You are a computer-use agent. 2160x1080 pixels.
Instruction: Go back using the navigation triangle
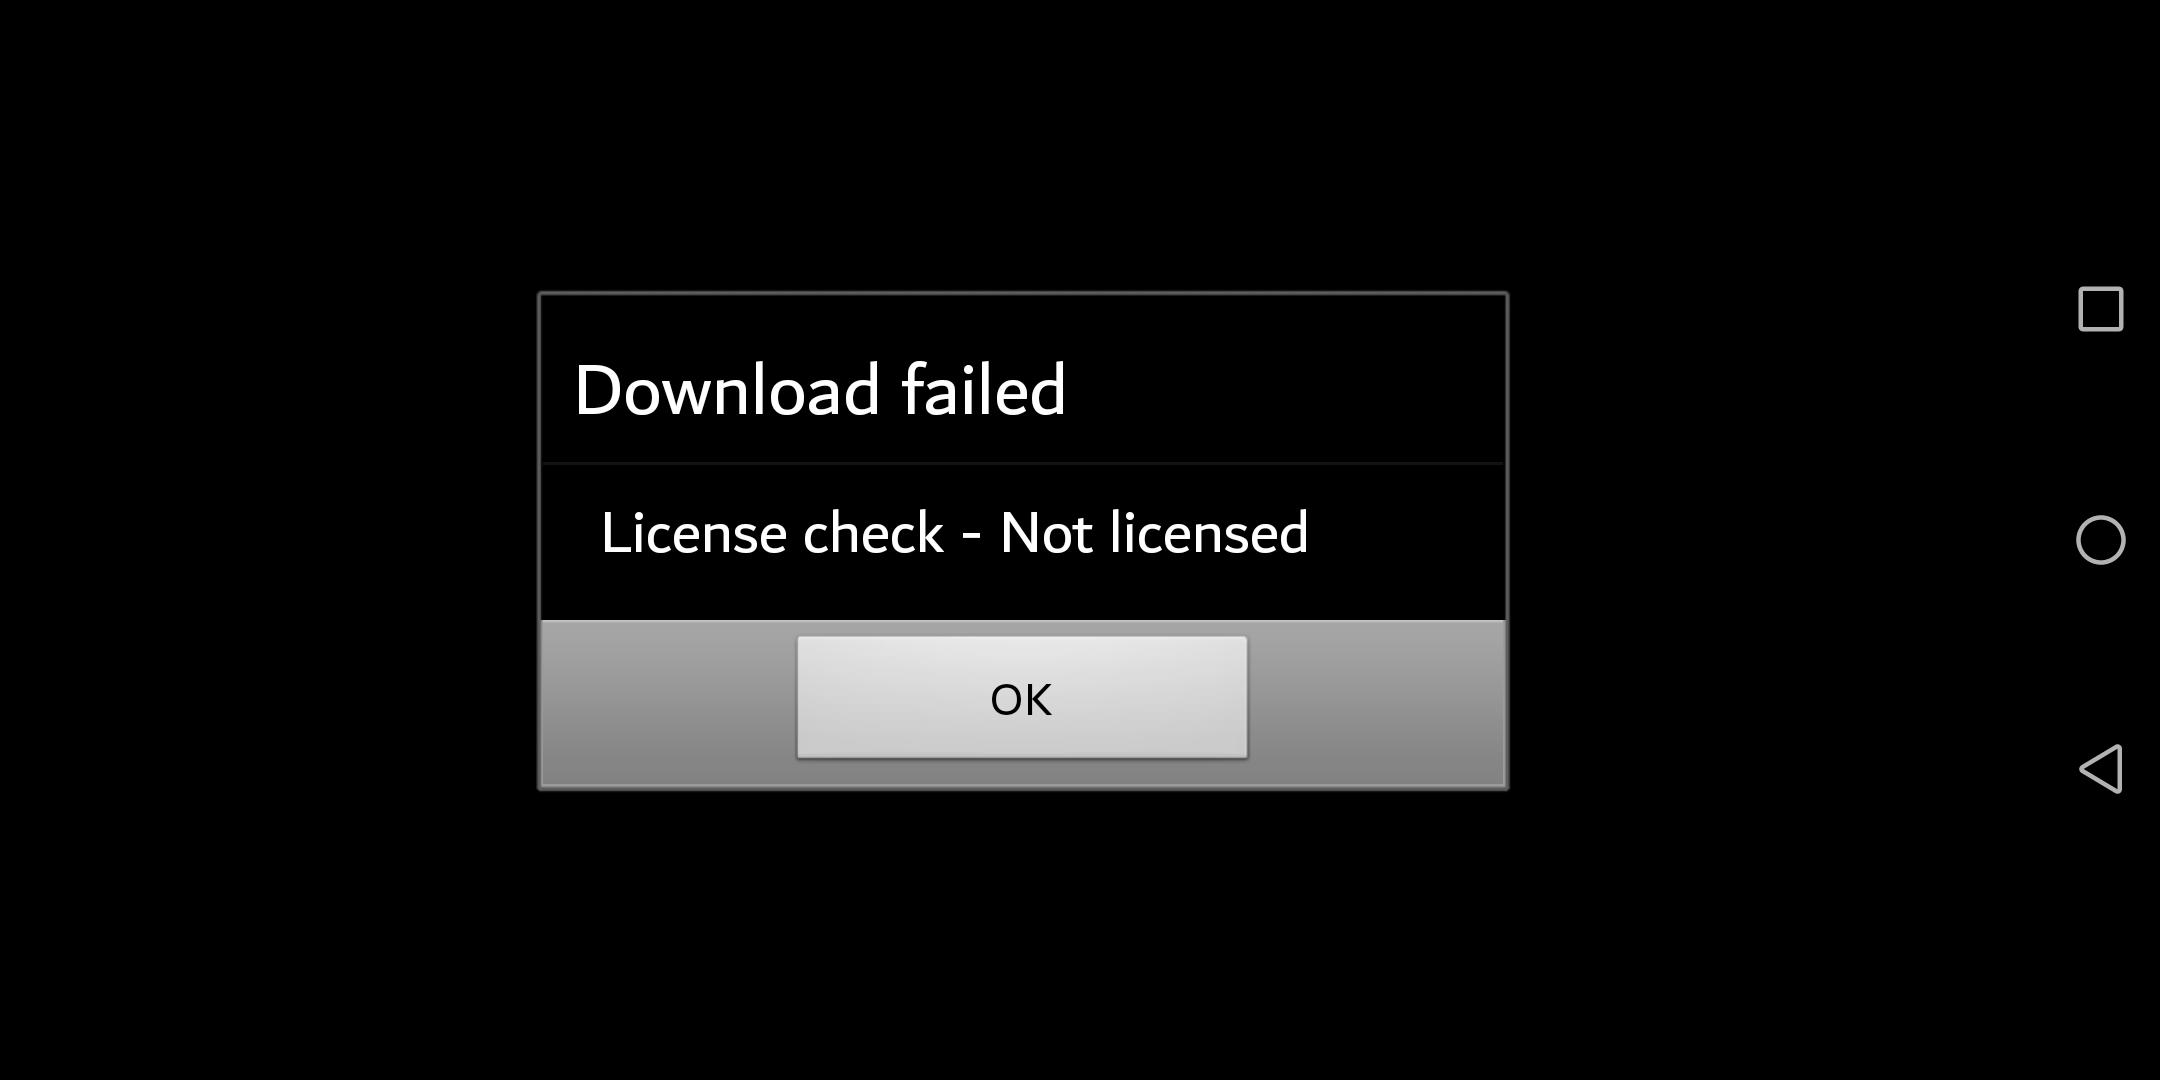pos(2100,769)
